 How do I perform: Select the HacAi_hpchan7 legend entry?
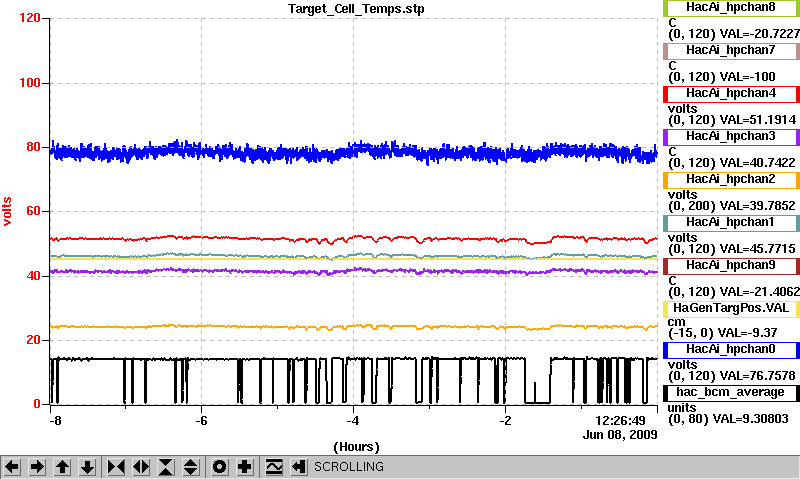pyautogui.click(x=731, y=51)
